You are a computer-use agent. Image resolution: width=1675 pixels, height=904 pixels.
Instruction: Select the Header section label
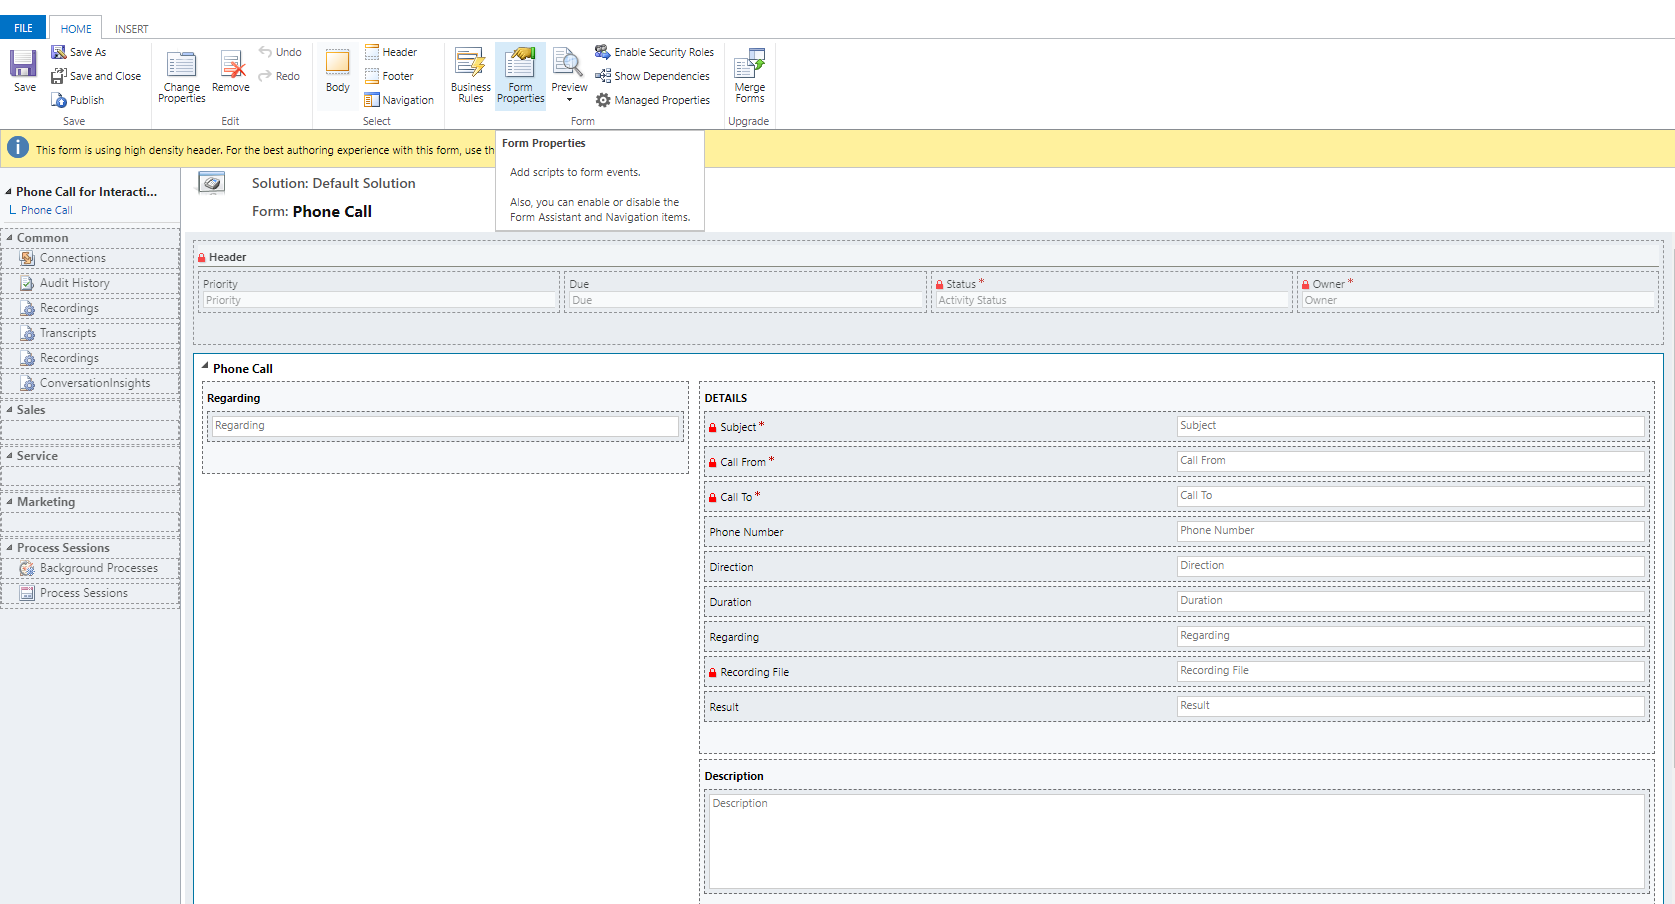click(x=227, y=257)
